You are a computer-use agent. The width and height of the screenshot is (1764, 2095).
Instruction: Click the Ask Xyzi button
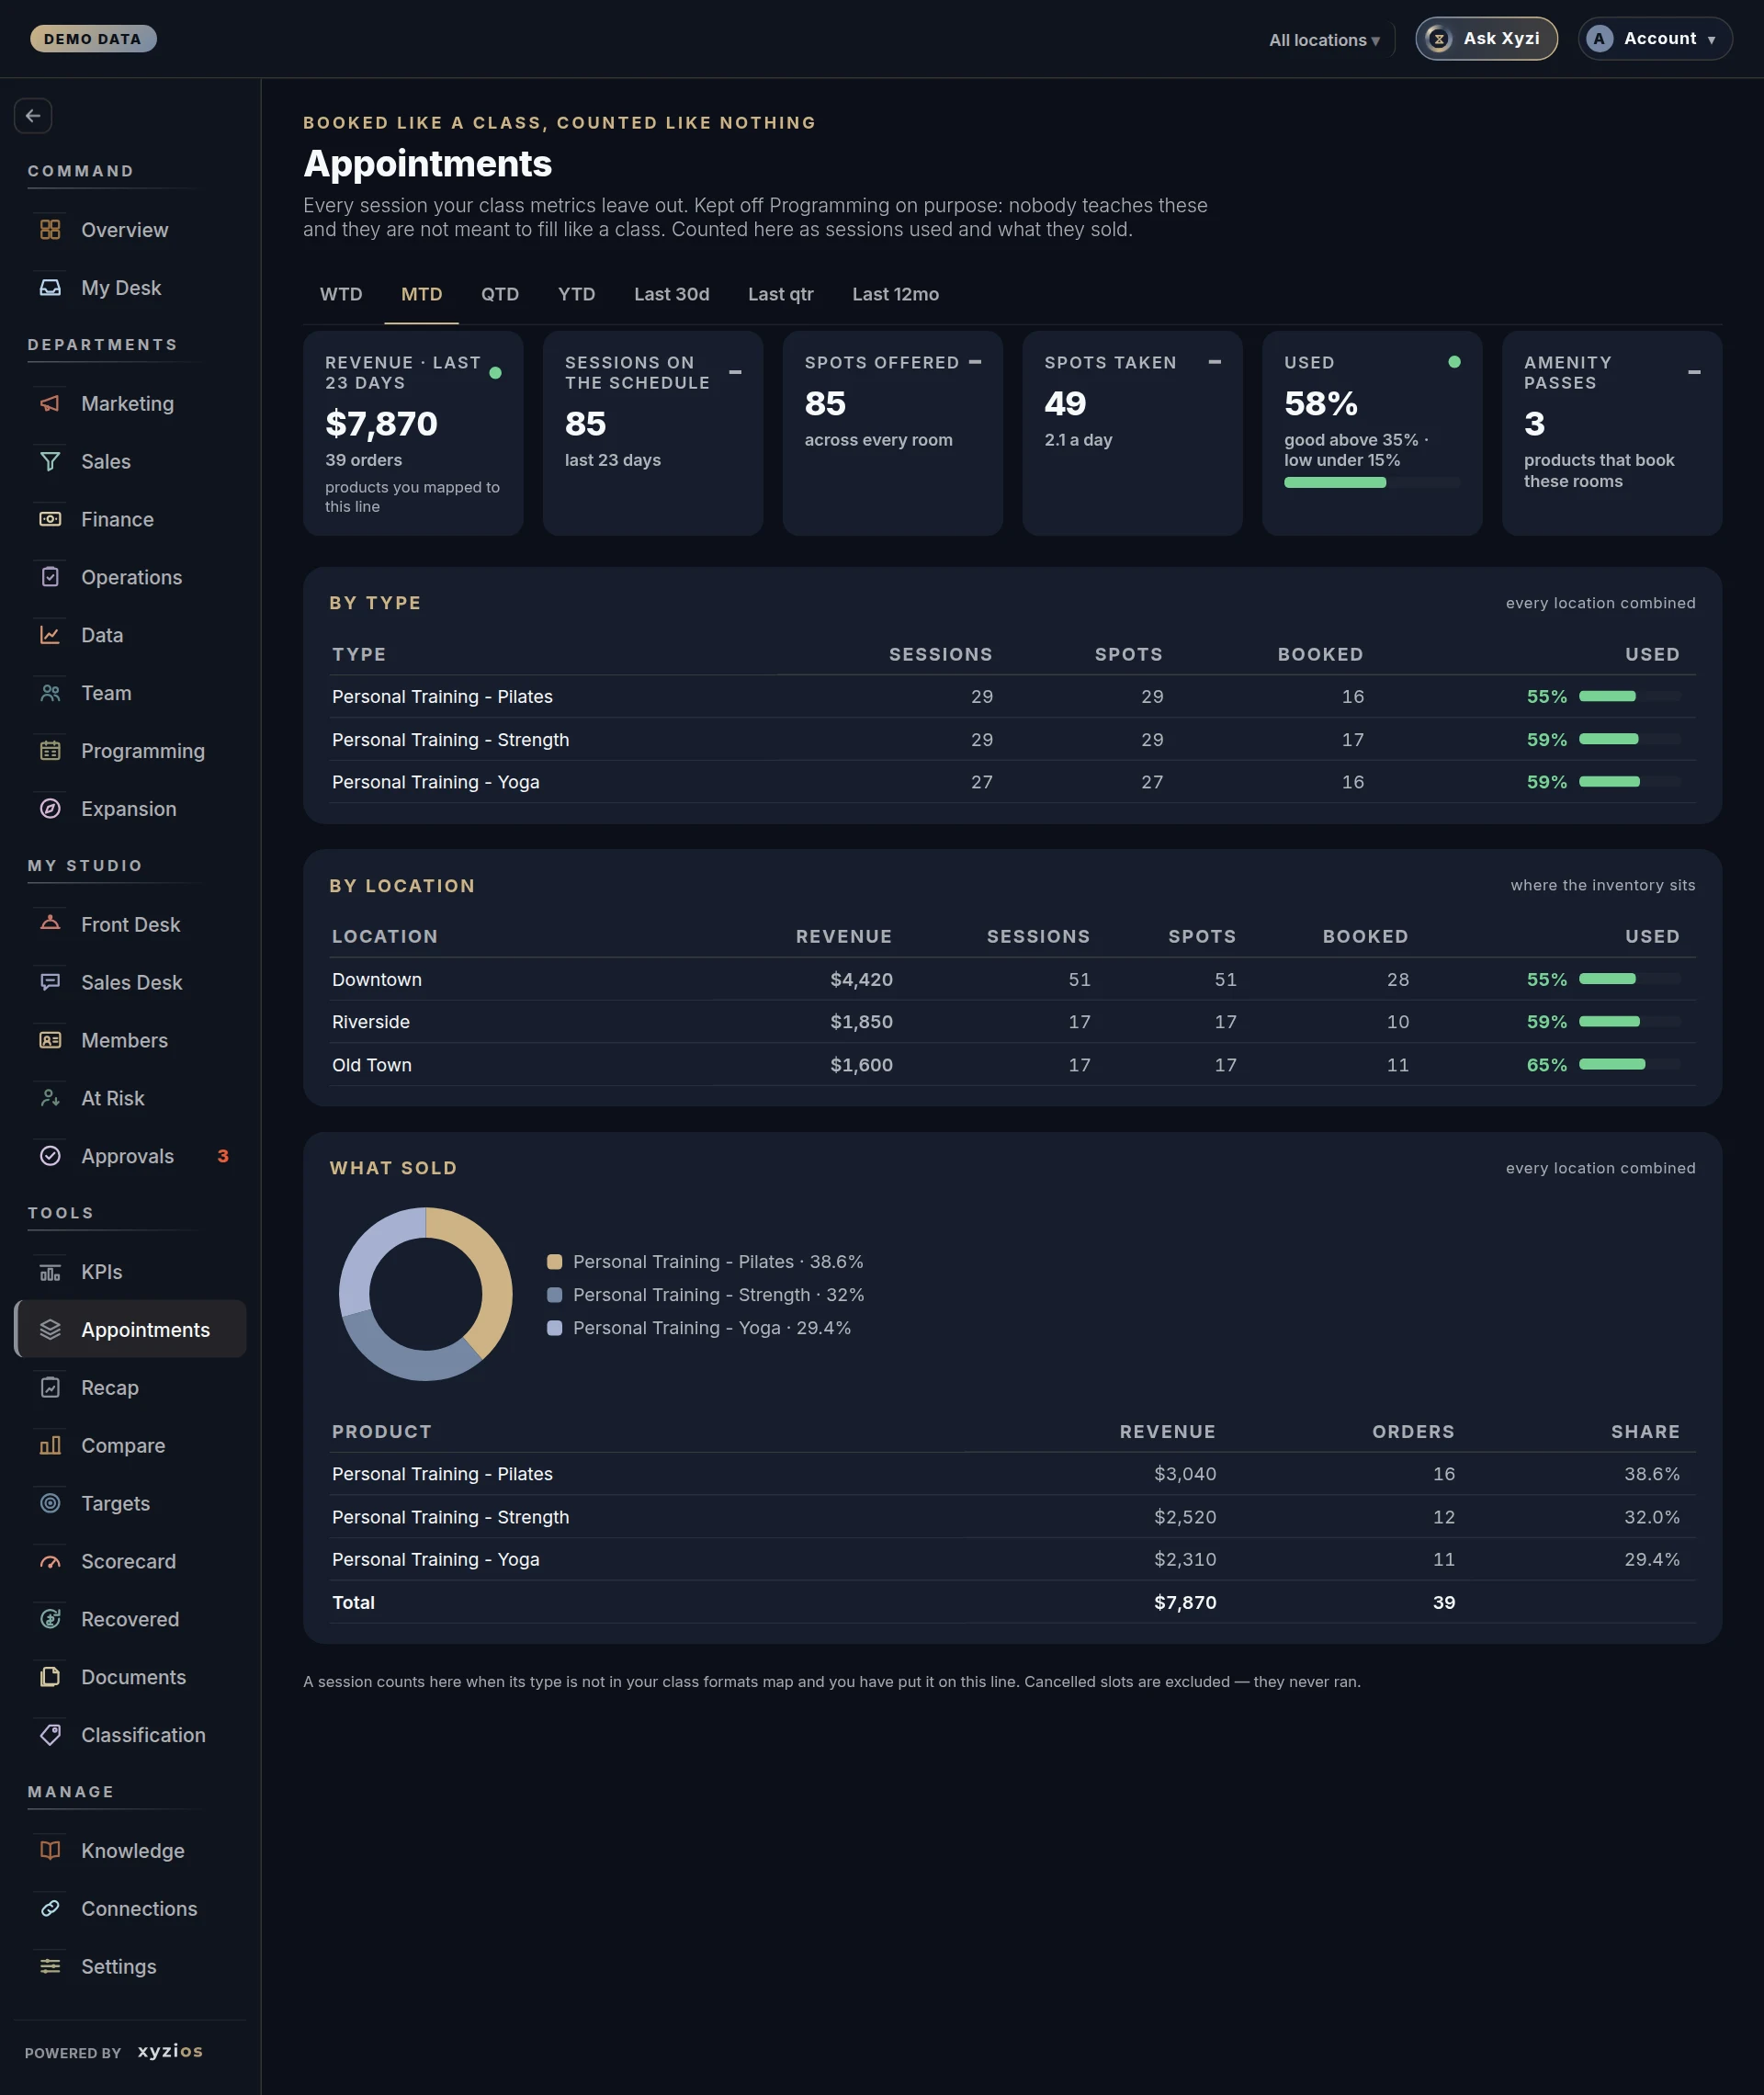coord(1486,39)
